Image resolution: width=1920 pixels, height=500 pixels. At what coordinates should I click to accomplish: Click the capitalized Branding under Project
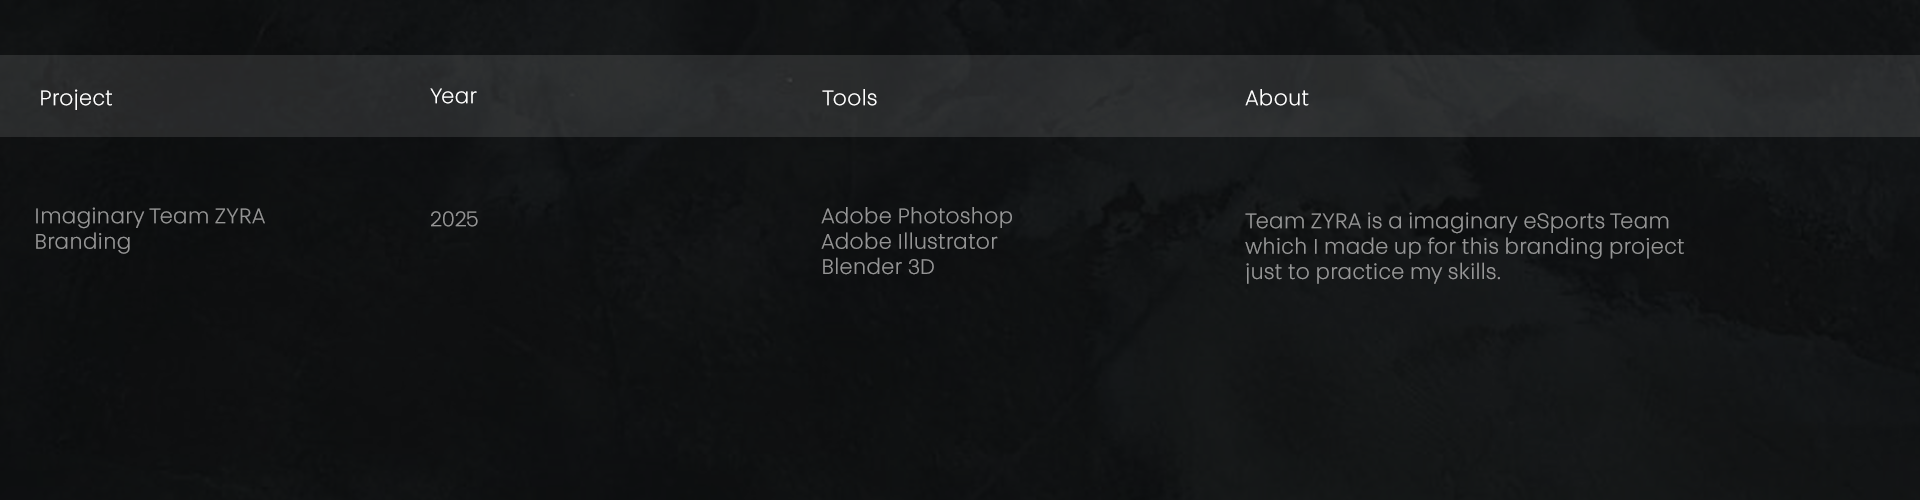point(82,242)
